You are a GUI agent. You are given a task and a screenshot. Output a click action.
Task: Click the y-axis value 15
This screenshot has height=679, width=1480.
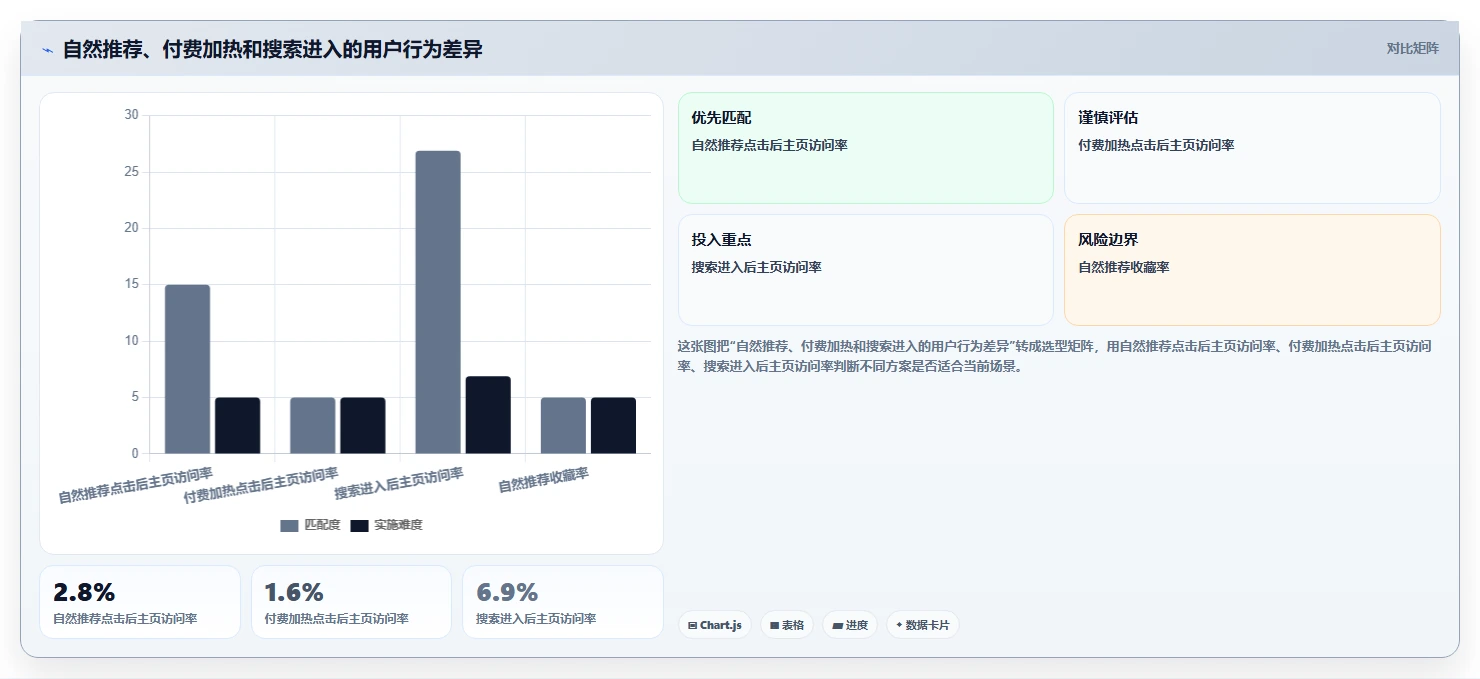131,284
